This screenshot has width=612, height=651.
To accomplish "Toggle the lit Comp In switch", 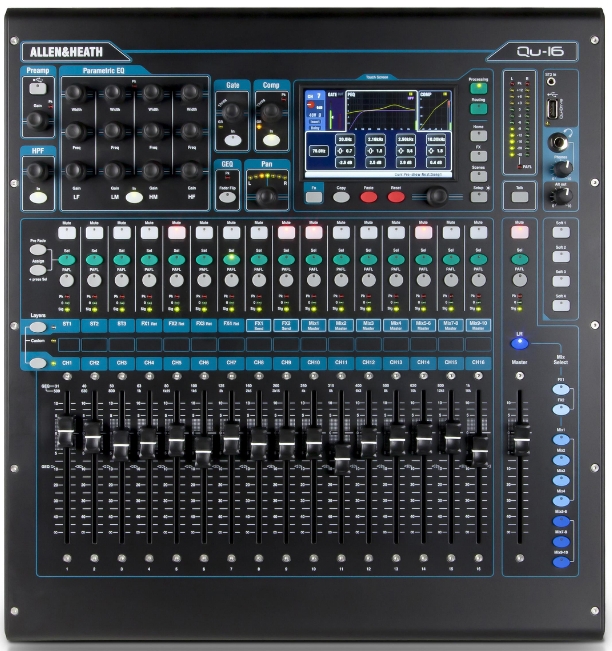I will point(271,140).
